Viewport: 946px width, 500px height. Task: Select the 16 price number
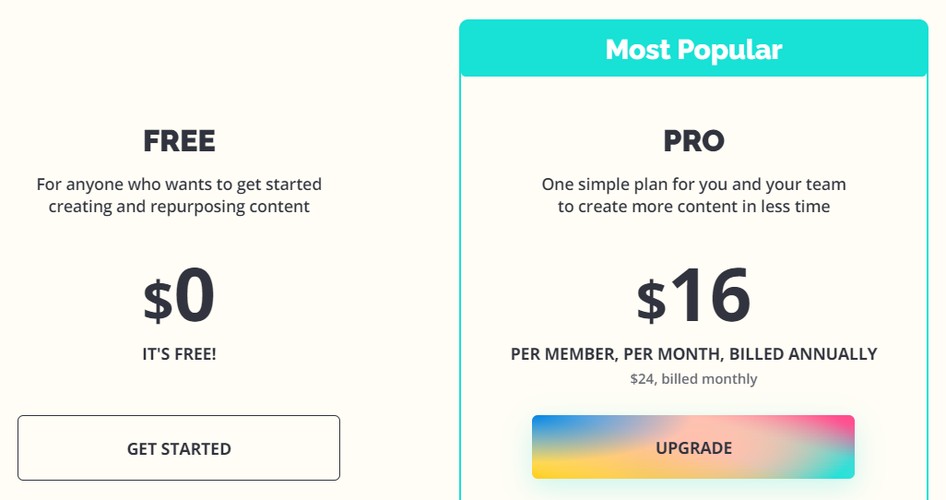[710, 296]
